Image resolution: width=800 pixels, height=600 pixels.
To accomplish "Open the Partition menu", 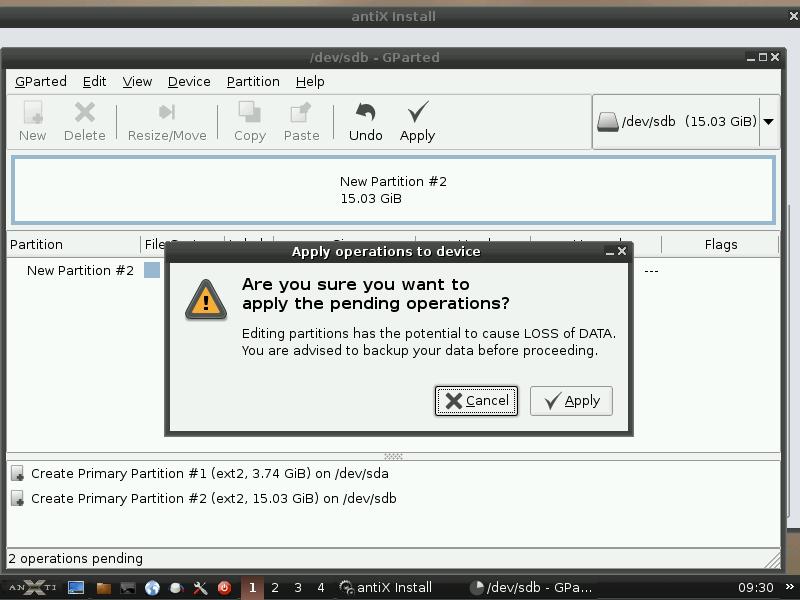I will 253,82.
